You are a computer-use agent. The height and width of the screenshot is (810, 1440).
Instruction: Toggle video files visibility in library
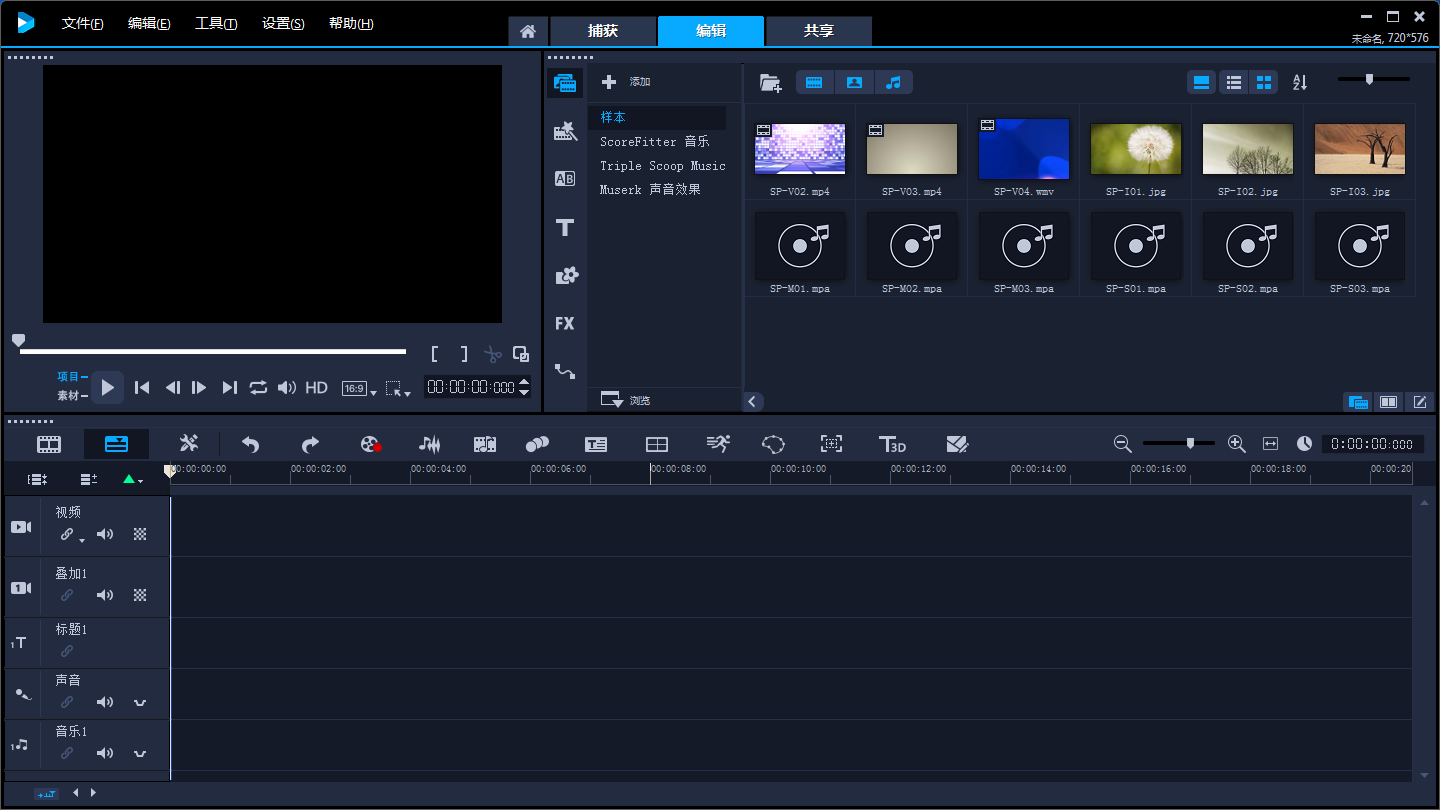click(814, 82)
